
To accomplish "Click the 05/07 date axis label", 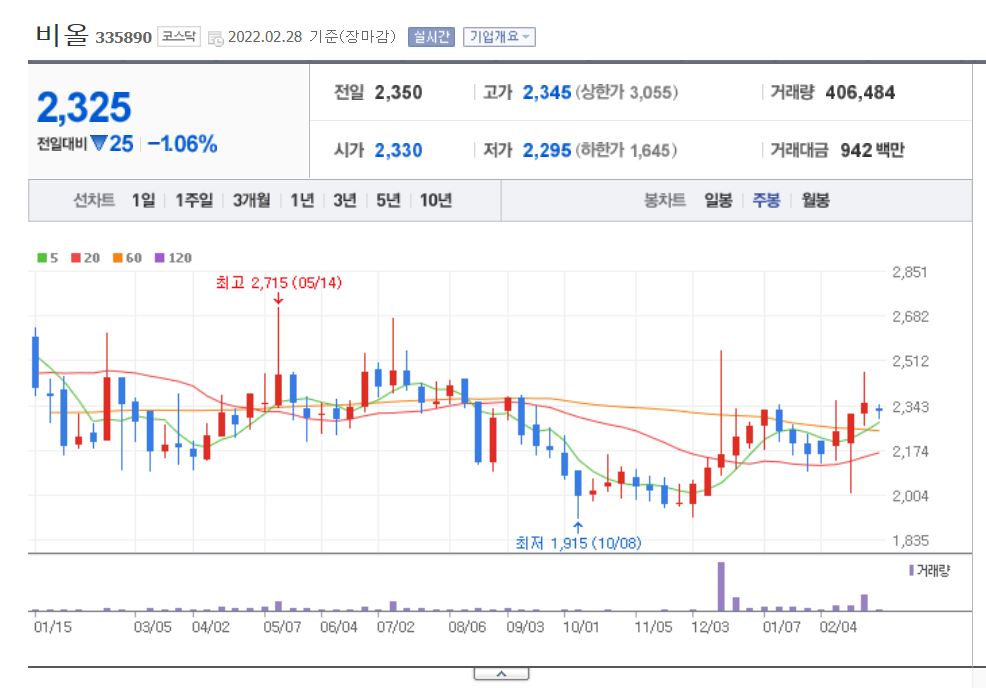I will pyautogui.click(x=282, y=627).
